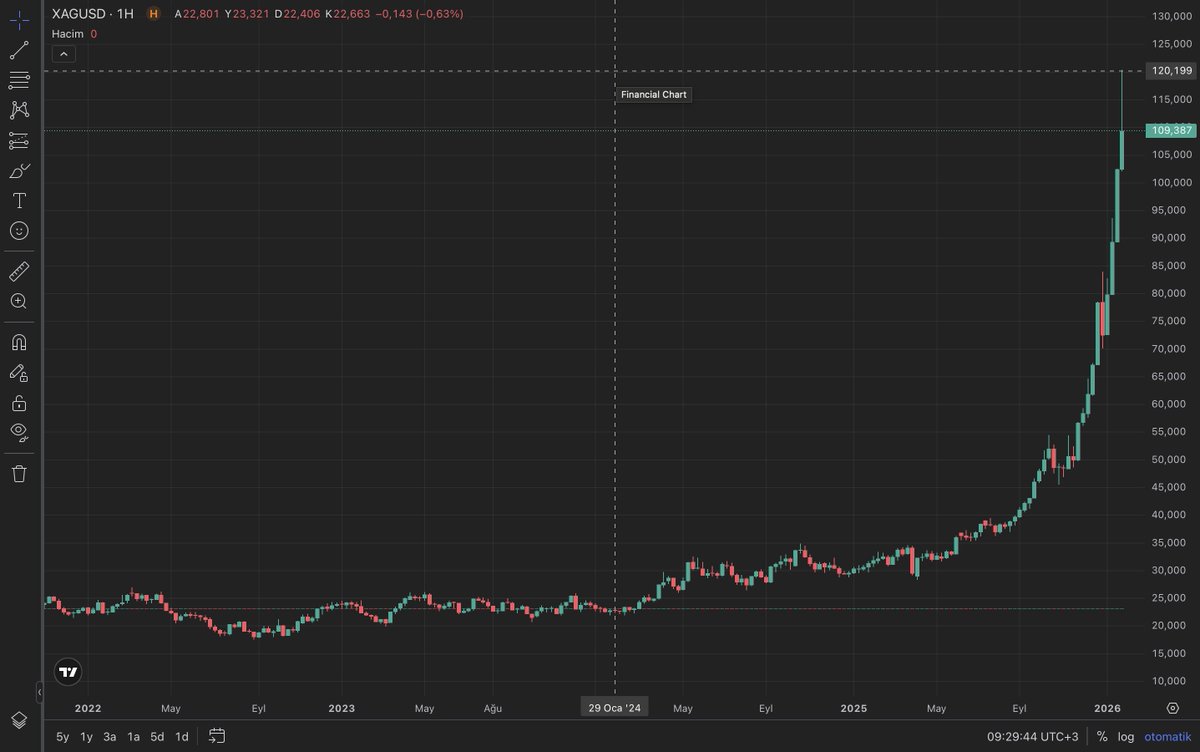Click the 10,000 price axis label

pyautogui.click(x=1171, y=681)
